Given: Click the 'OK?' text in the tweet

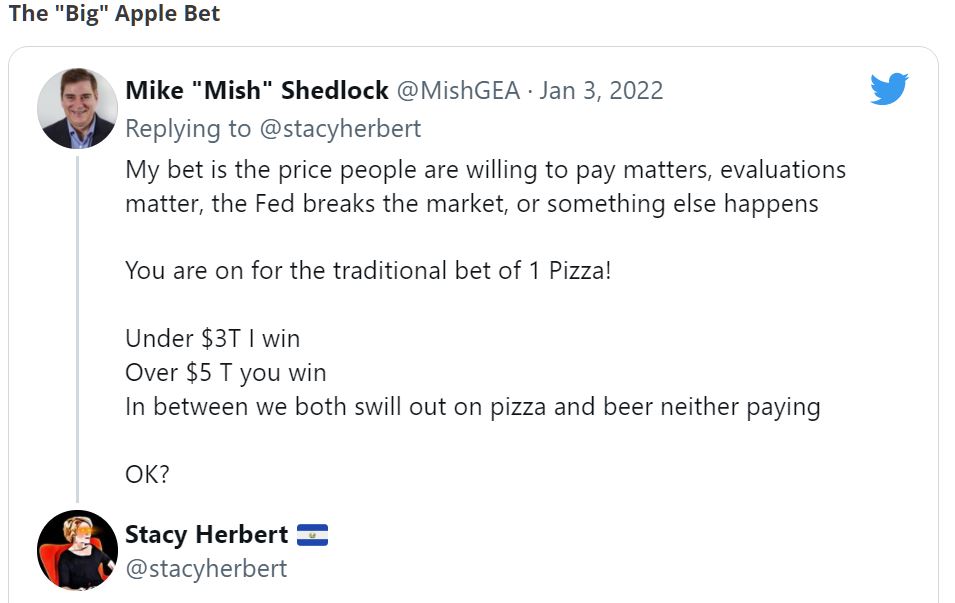Looking at the screenshot, I should tap(147, 473).
